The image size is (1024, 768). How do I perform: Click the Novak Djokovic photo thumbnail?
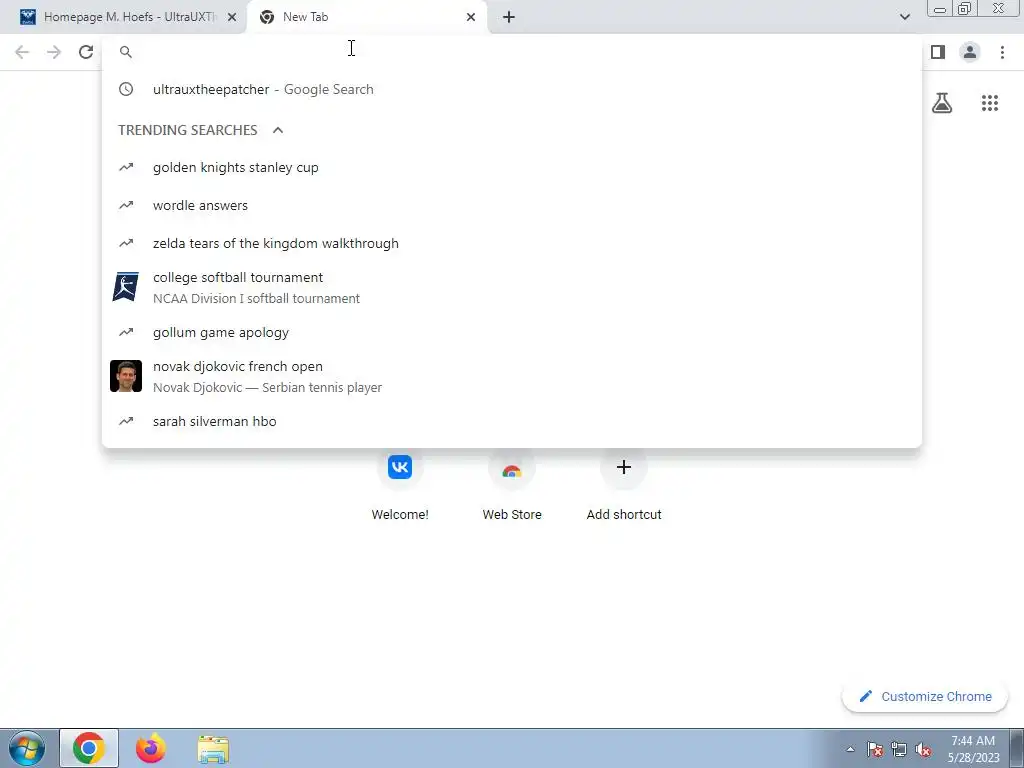[126, 376]
